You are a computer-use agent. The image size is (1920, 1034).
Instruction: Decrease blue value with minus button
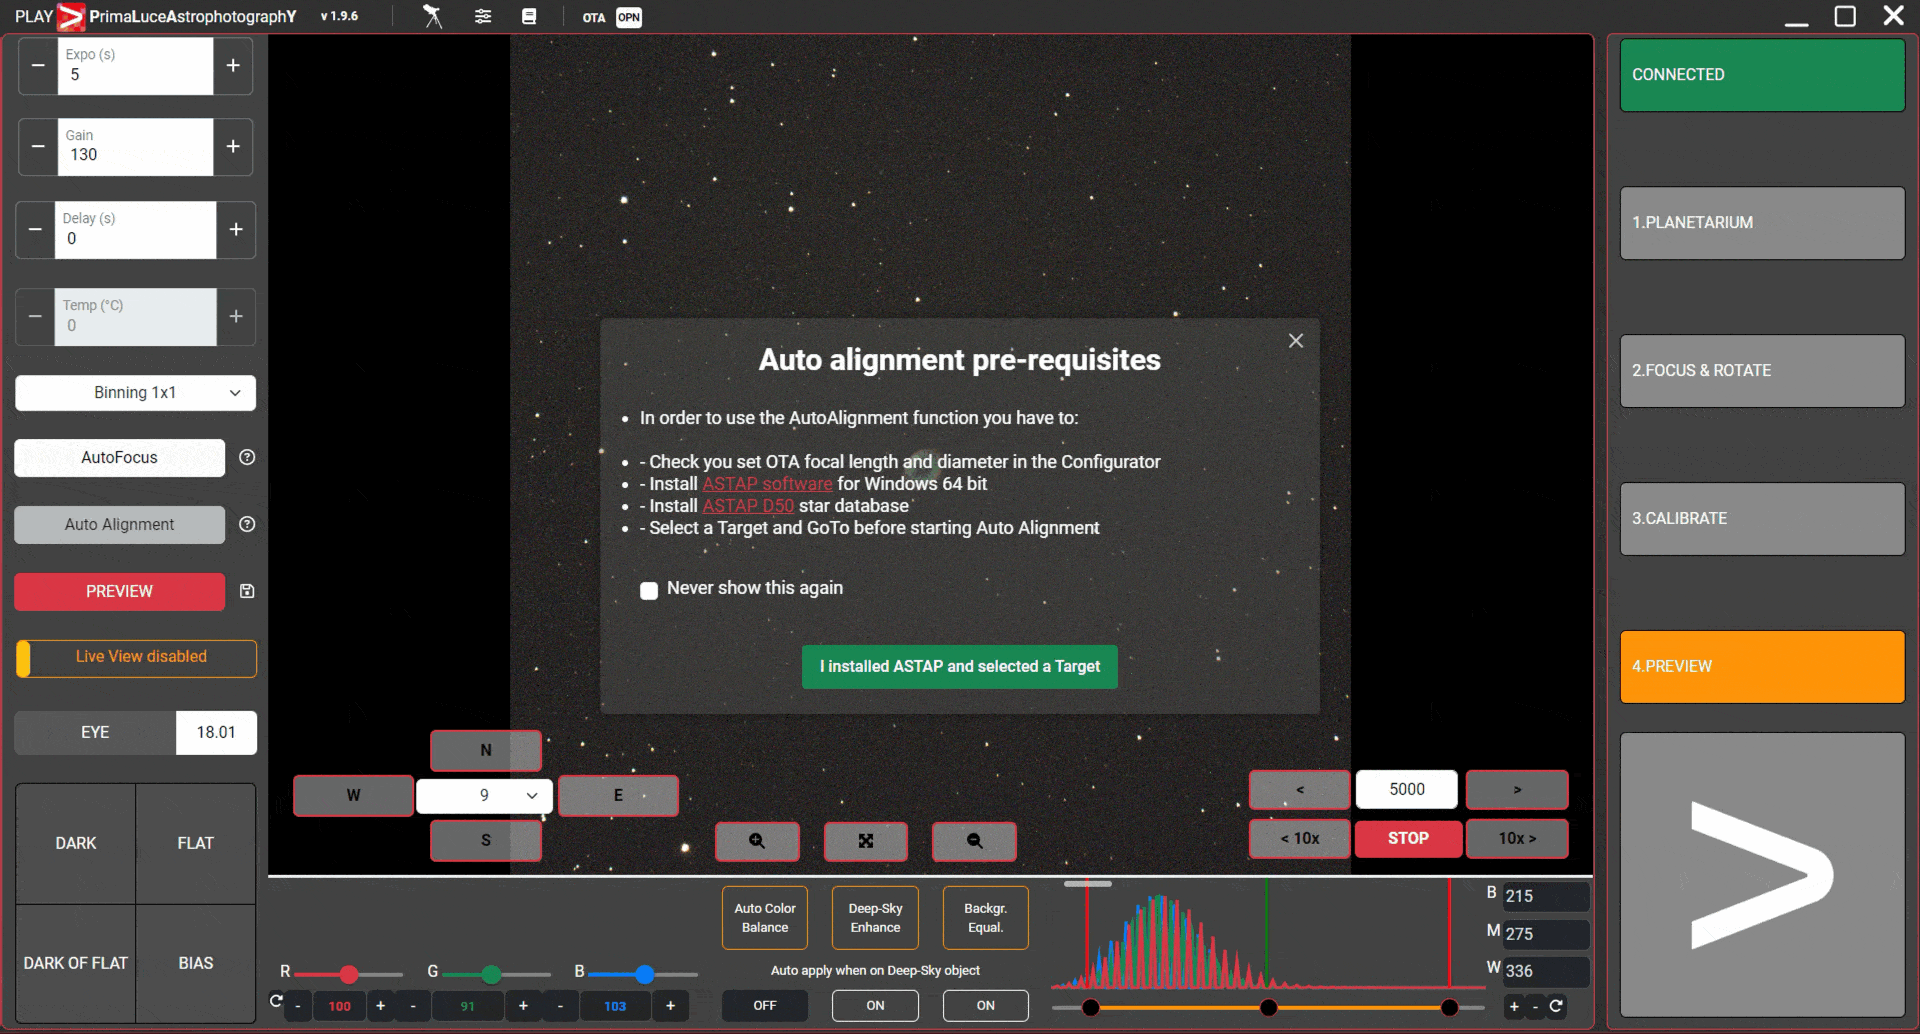tap(560, 1006)
